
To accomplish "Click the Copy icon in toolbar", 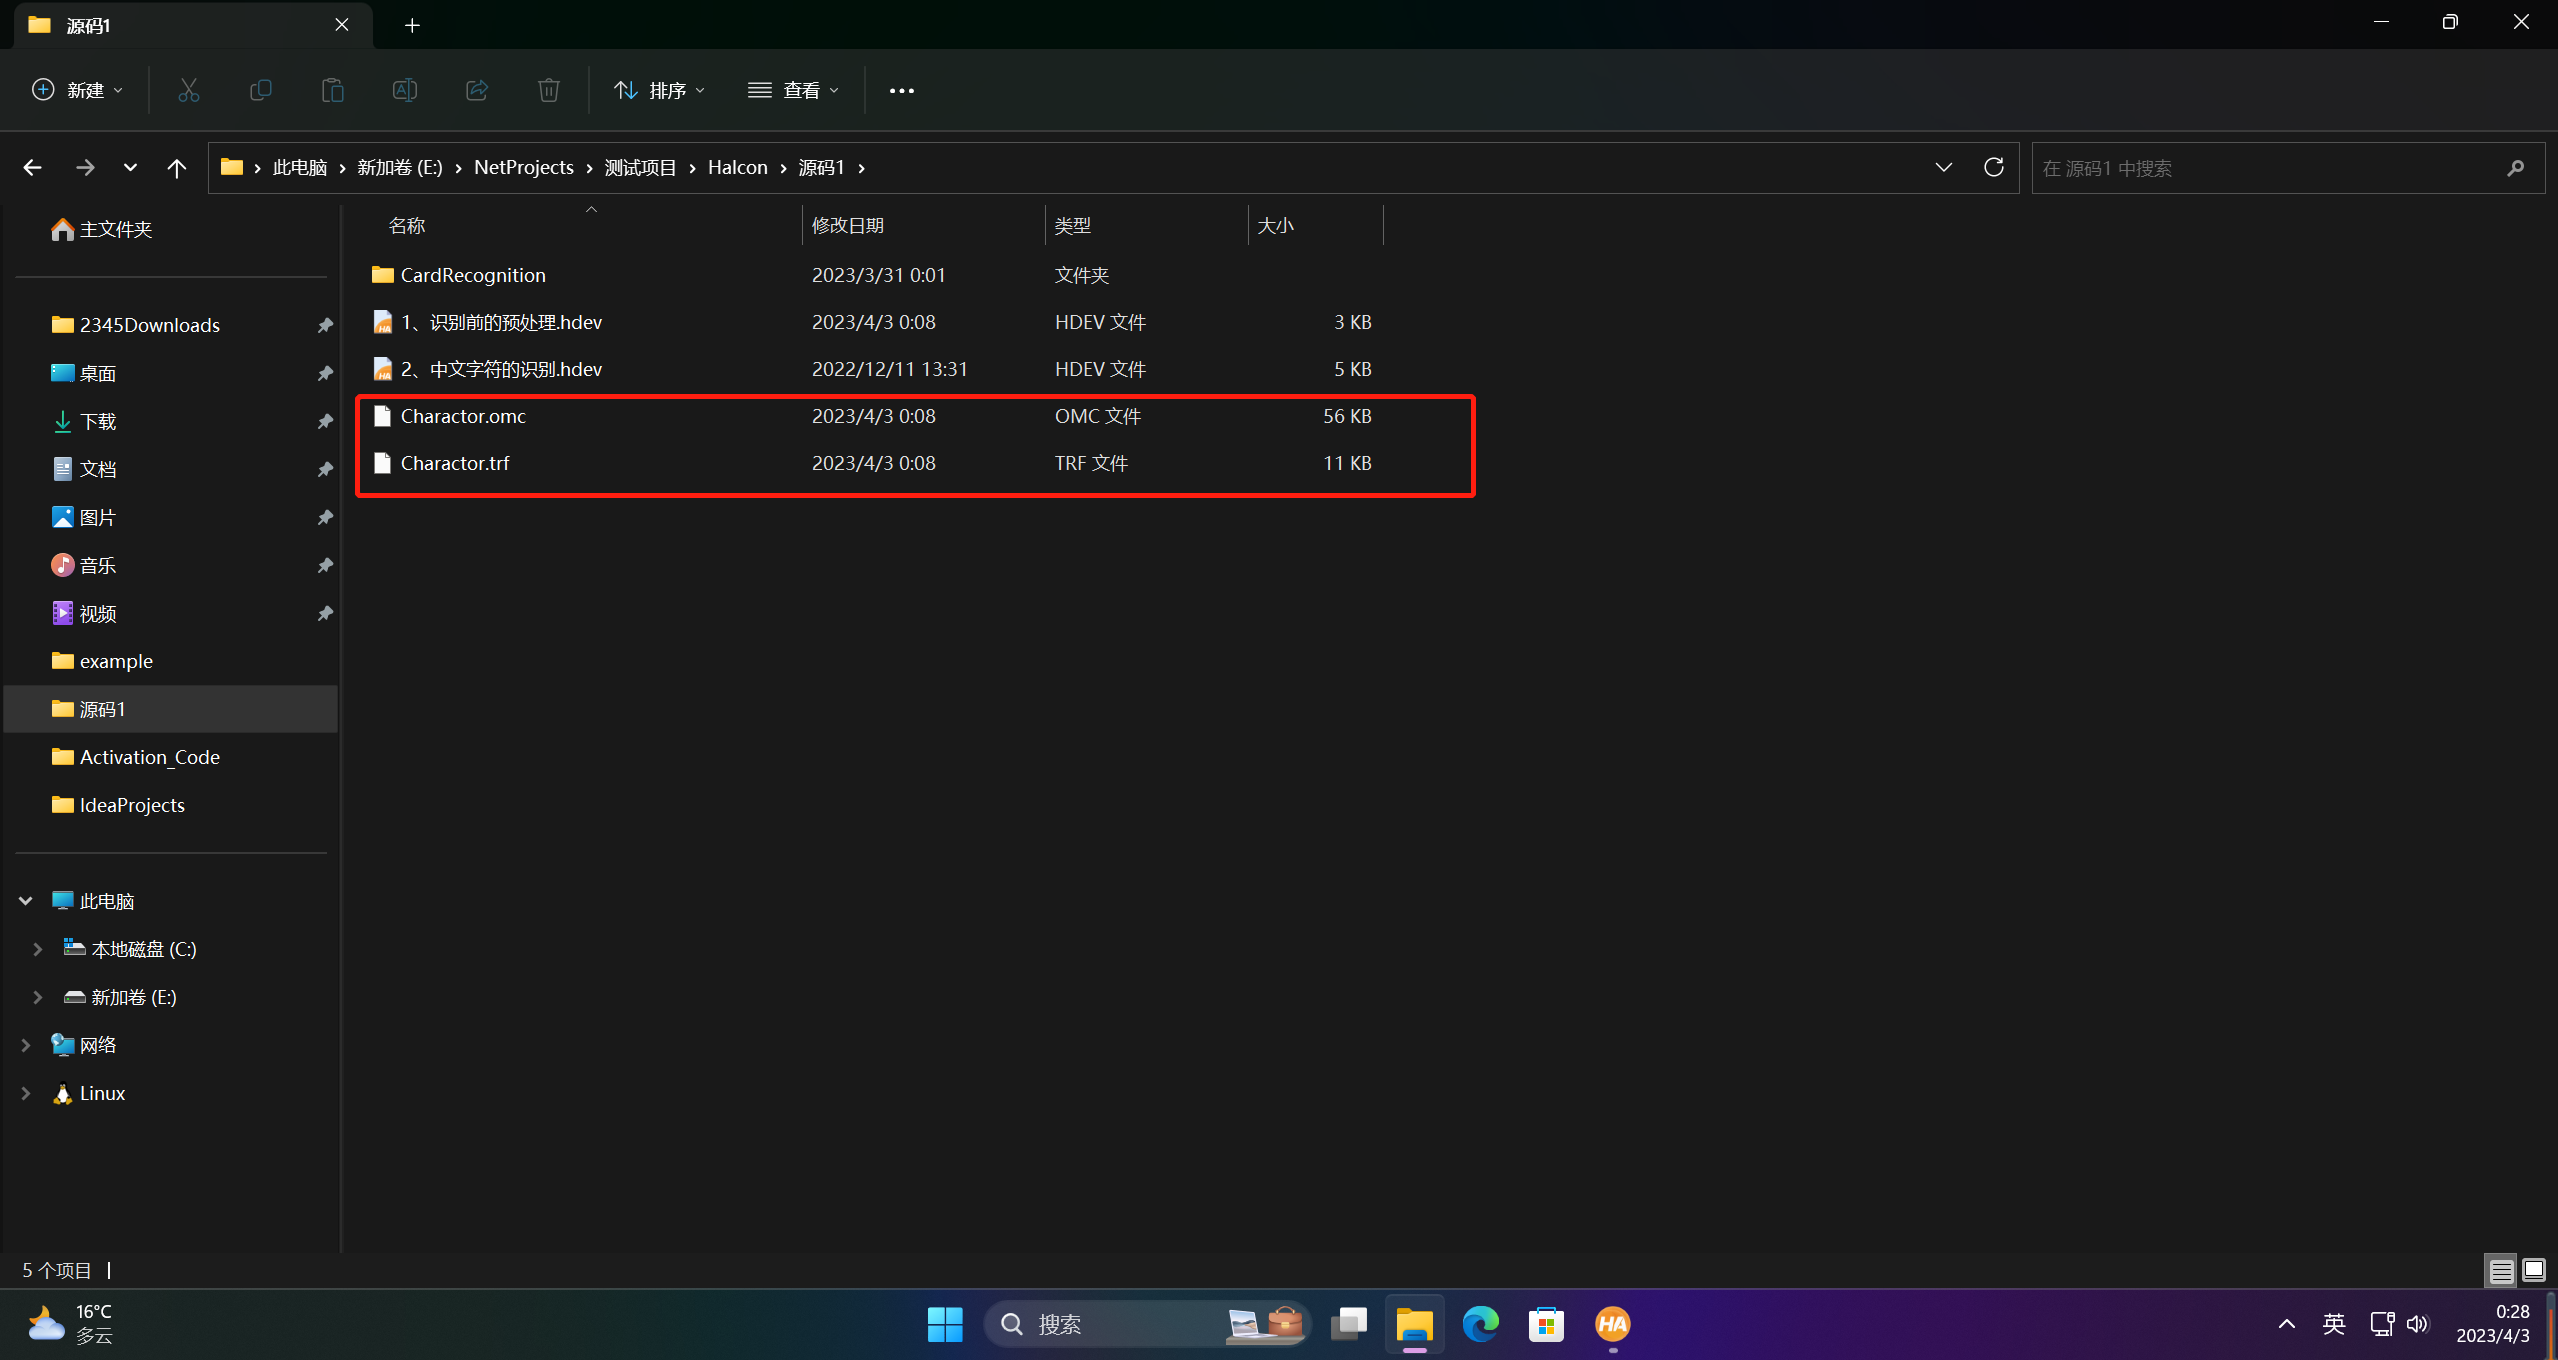I will tap(260, 90).
